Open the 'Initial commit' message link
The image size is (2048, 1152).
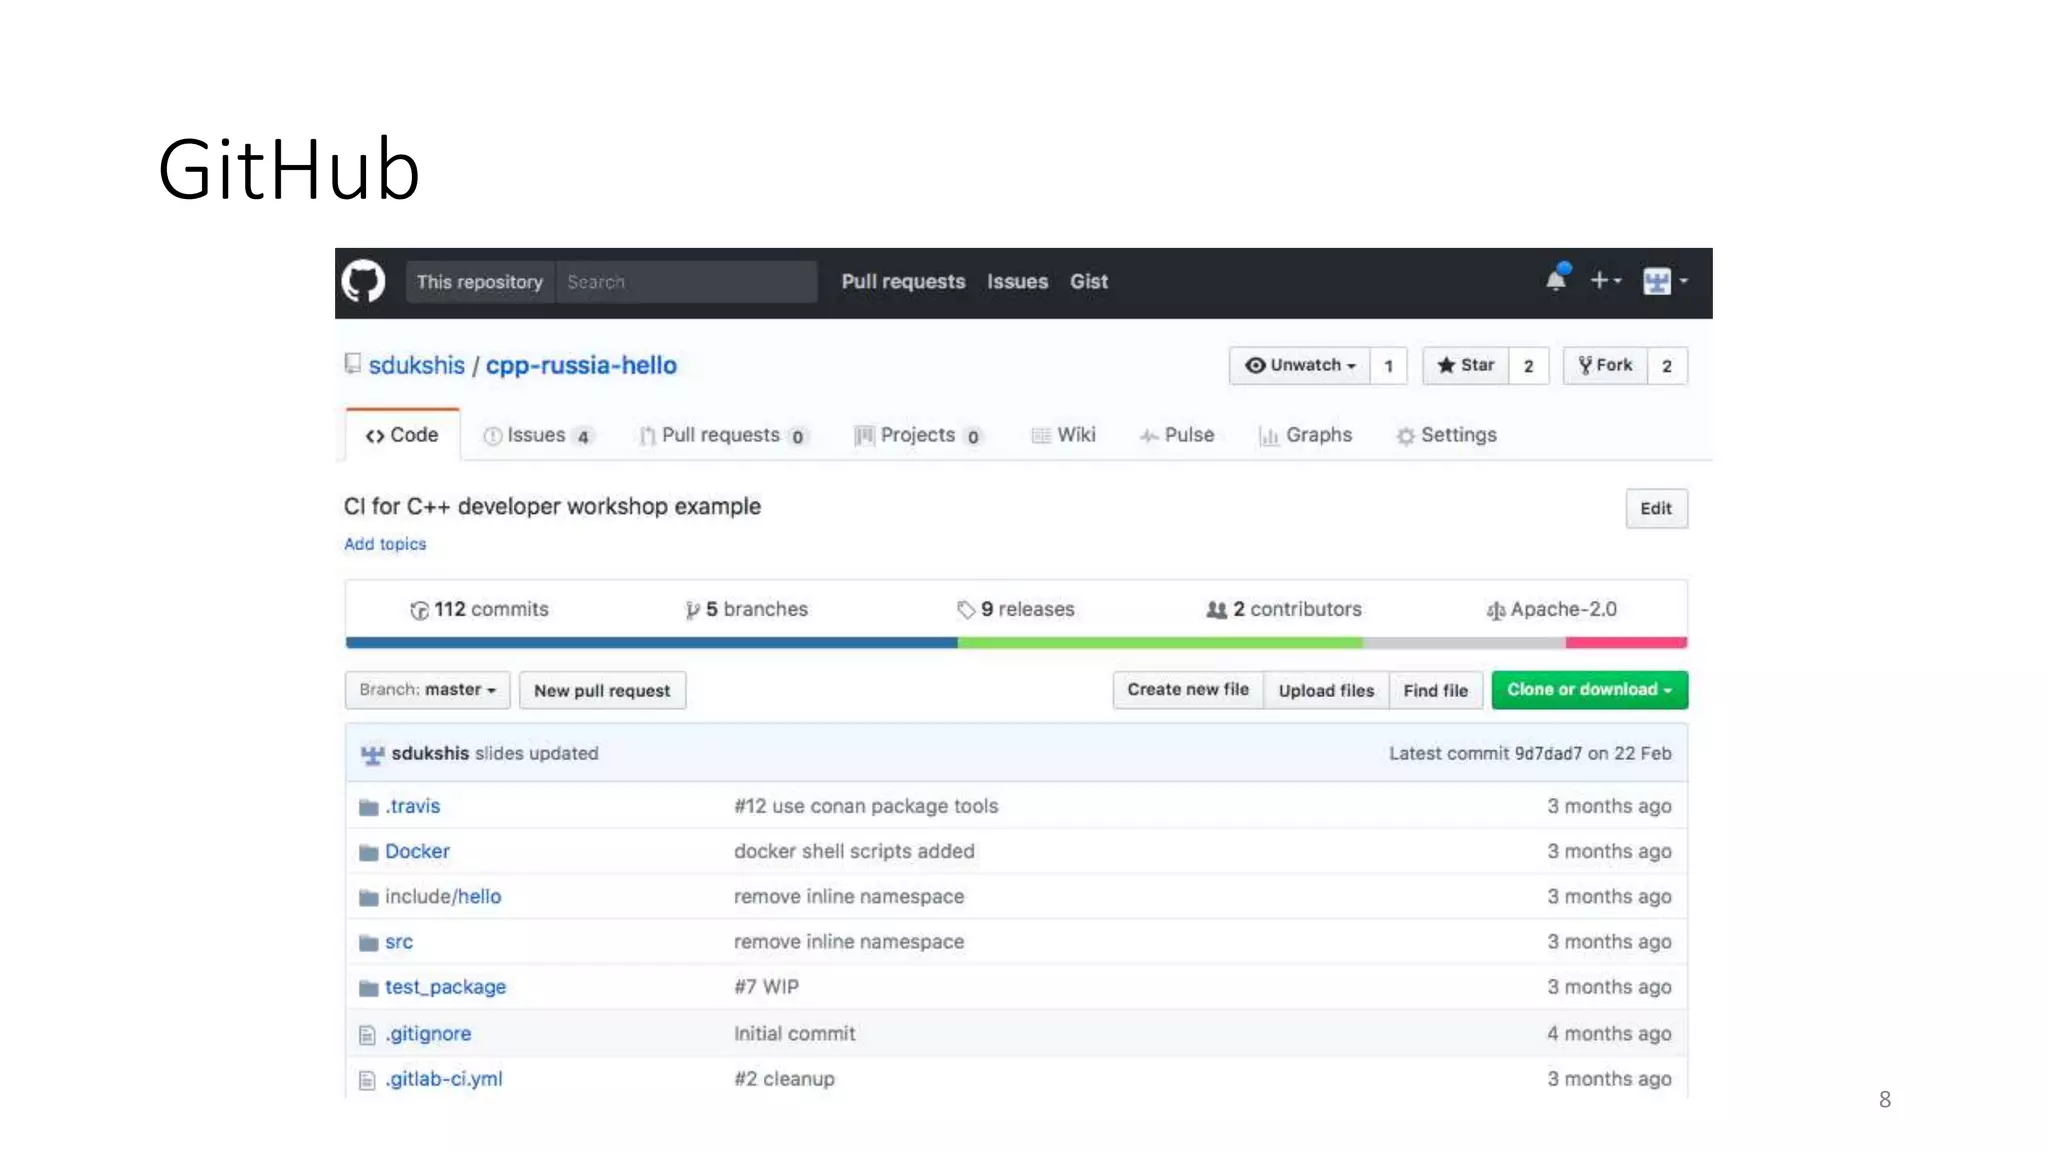coord(794,1033)
